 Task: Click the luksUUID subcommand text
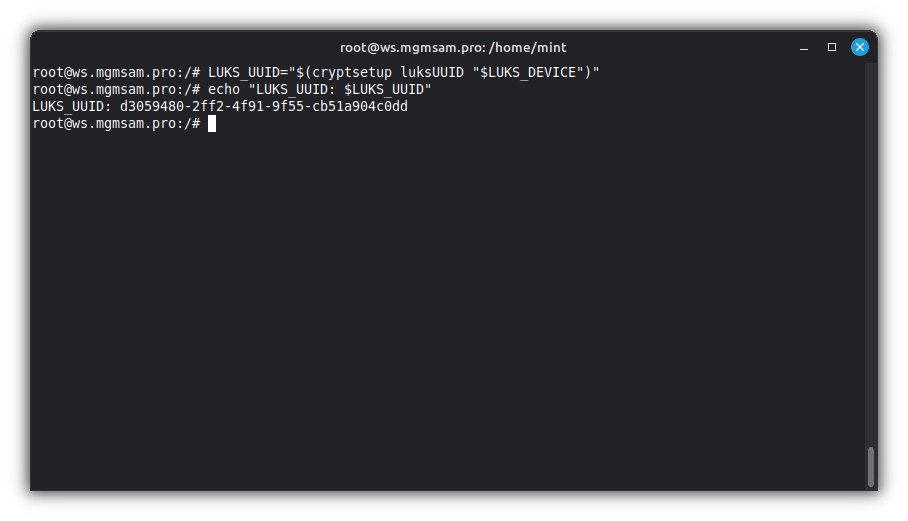[432, 72]
